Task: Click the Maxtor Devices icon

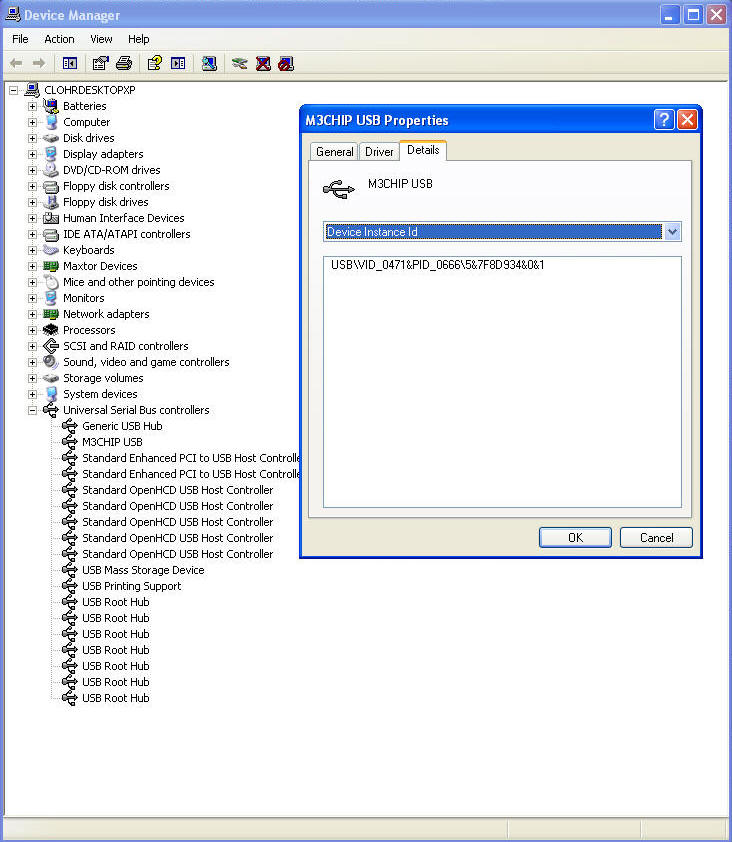Action: click(x=51, y=266)
